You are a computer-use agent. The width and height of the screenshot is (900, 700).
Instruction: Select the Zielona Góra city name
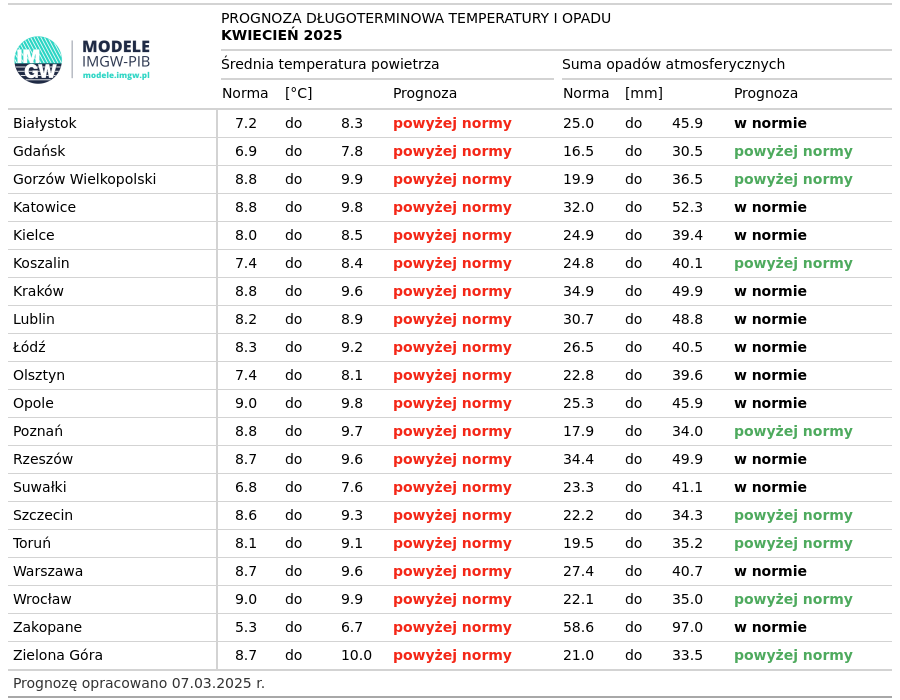tap(58, 655)
